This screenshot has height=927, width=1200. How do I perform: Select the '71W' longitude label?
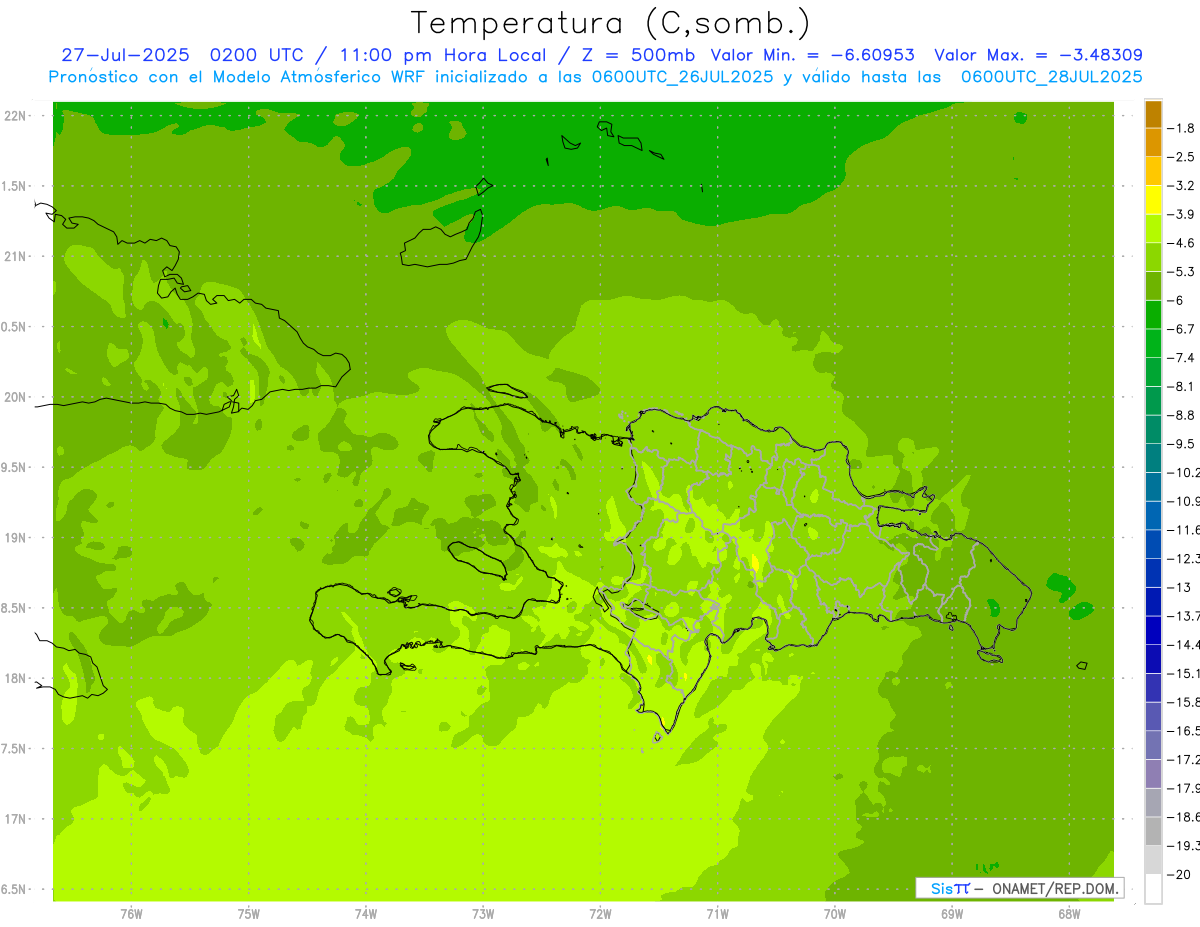point(717,914)
